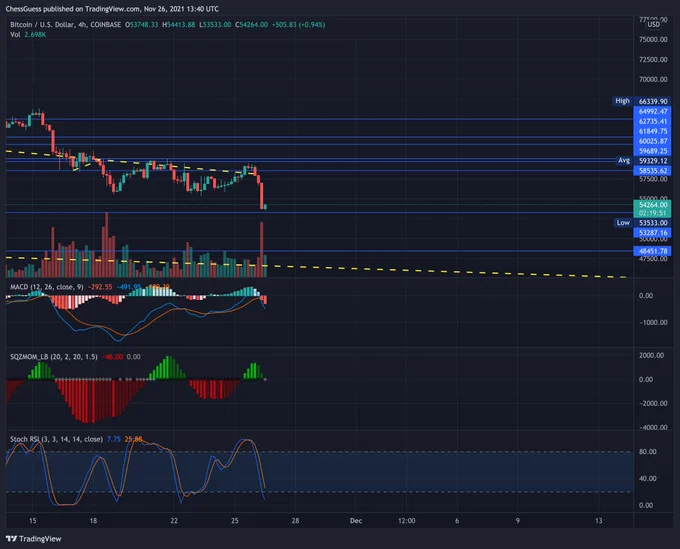
Task: Click the 53287.16 price level label
Action: [x=653, y=233]
